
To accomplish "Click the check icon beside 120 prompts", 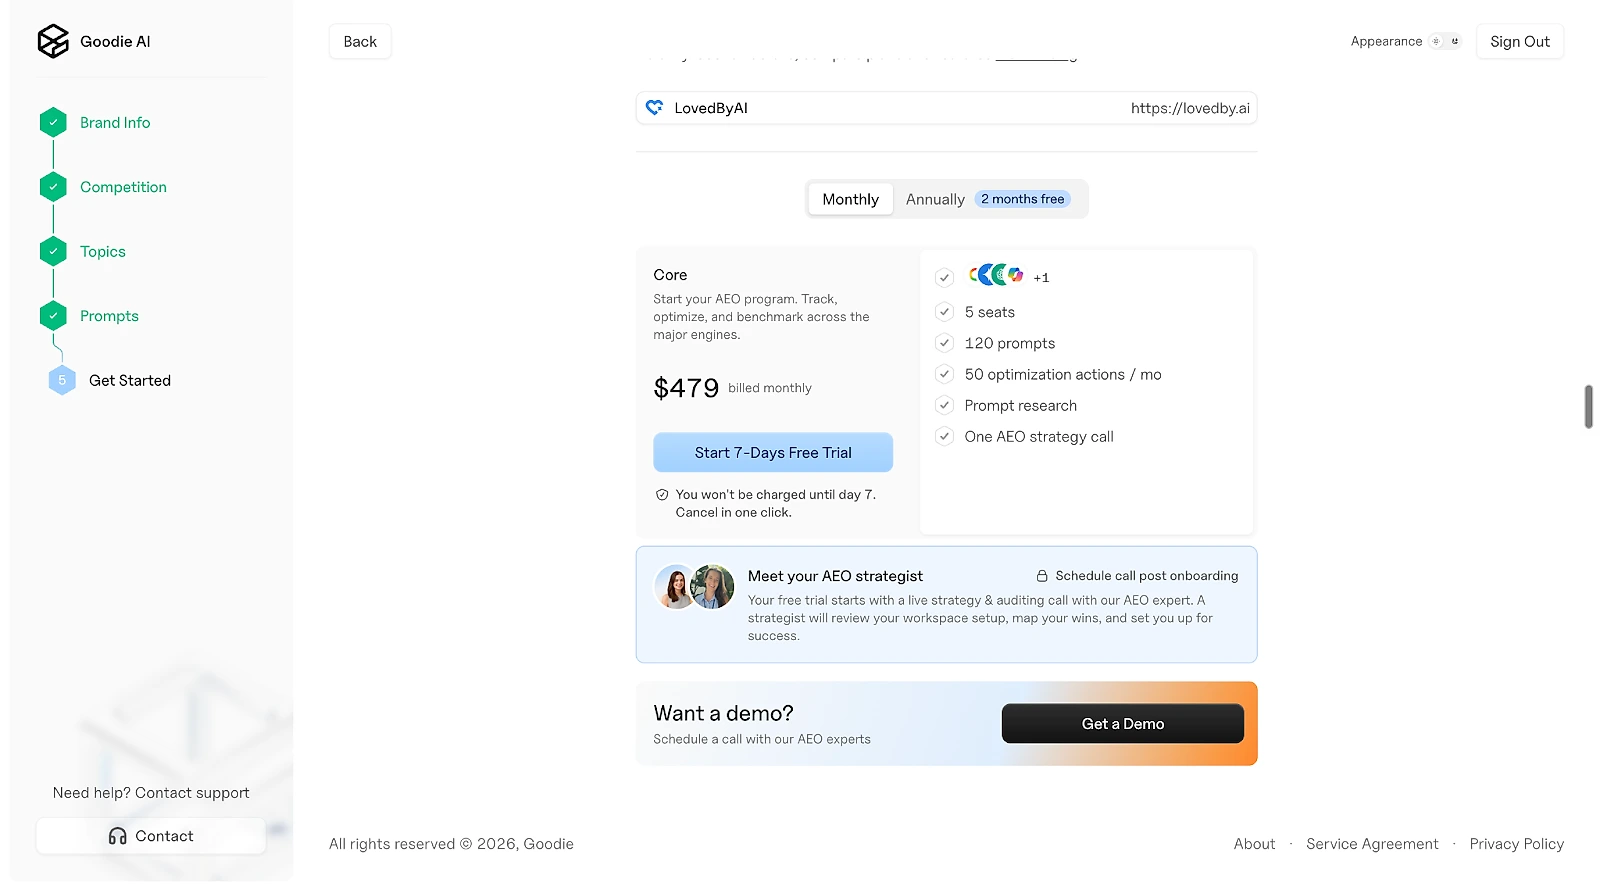I will 944,343.
